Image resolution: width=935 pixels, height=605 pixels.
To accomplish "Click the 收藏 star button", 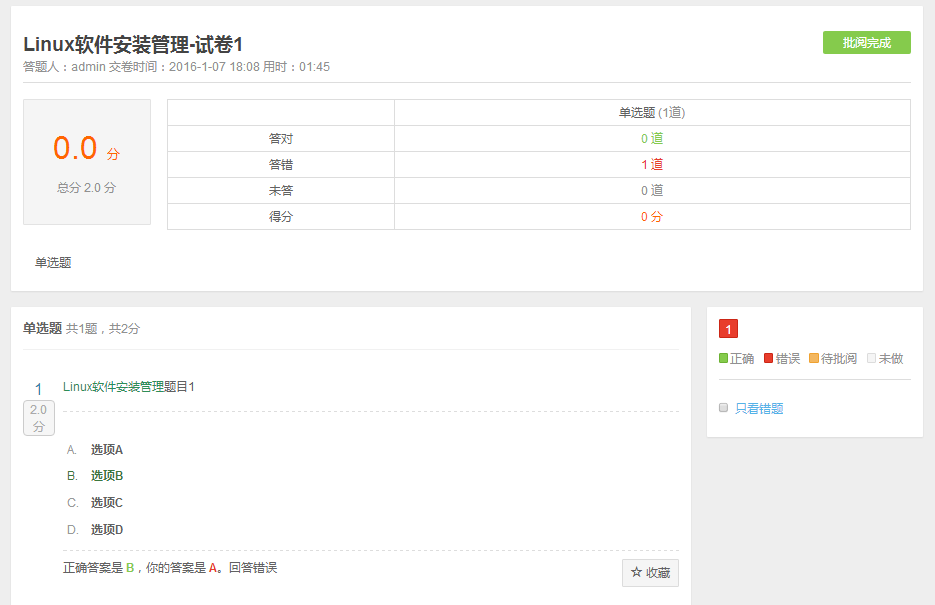I will tap(650, 573).
